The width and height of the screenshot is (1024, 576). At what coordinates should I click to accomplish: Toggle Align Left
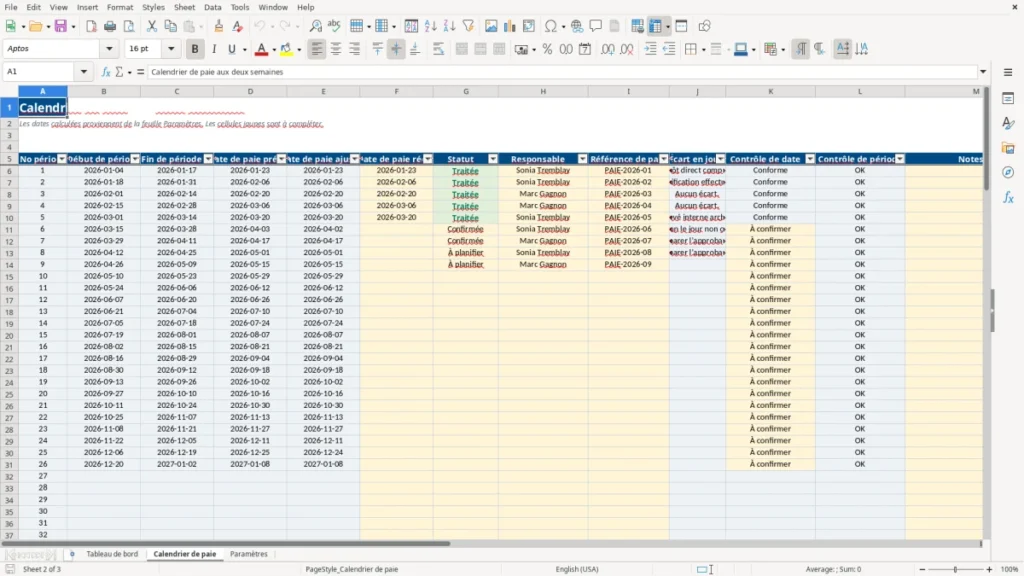[317, 49]
